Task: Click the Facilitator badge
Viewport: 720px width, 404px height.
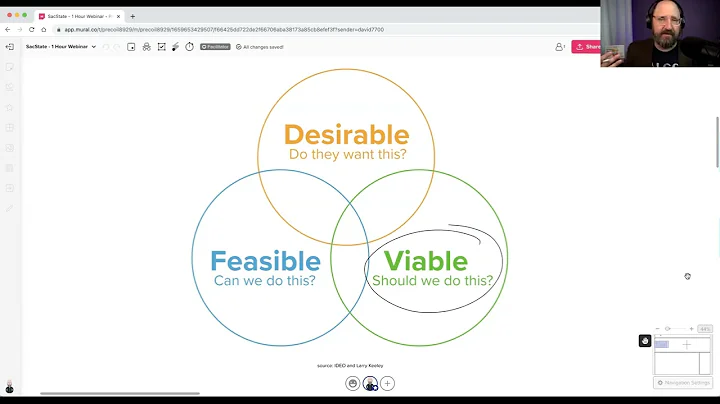Action: (x=215, y=47)
